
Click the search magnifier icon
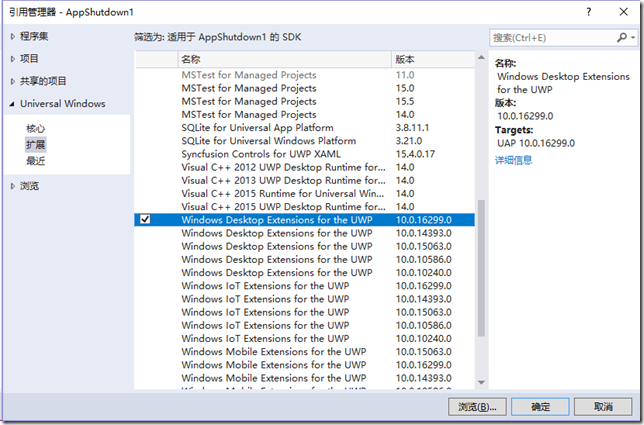(622, 38)
